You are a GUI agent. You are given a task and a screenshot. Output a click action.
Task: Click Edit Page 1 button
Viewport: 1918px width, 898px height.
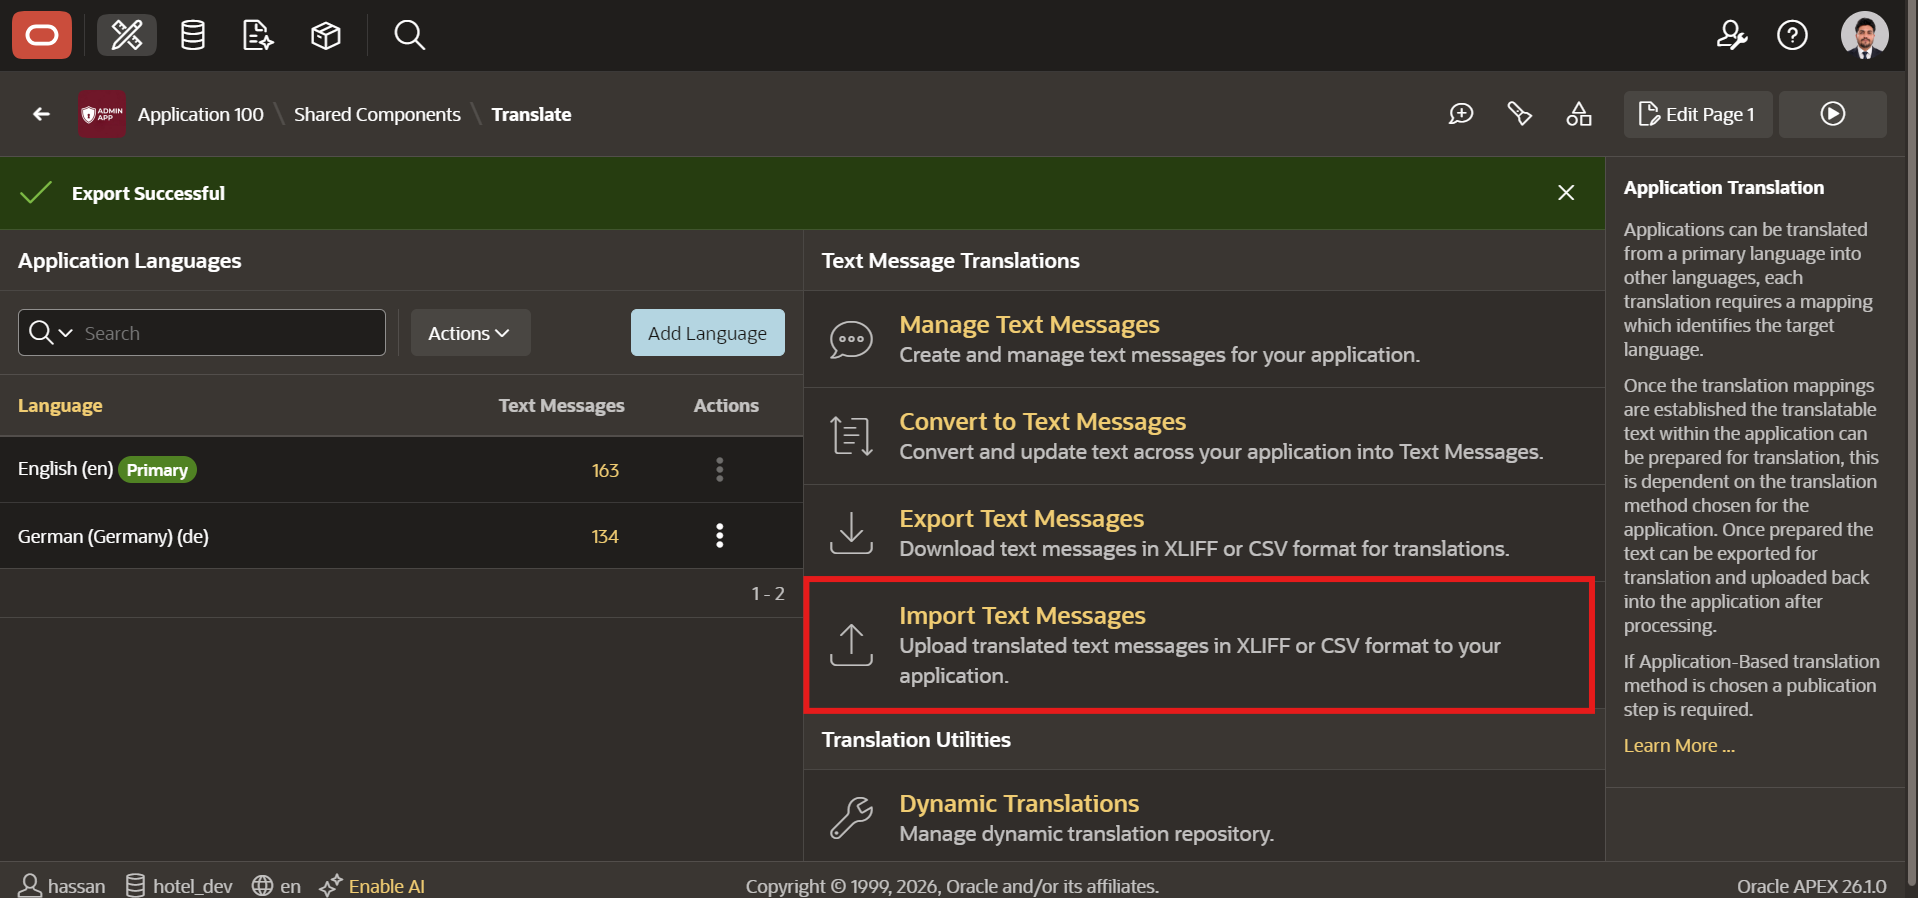click(1698, 114)
